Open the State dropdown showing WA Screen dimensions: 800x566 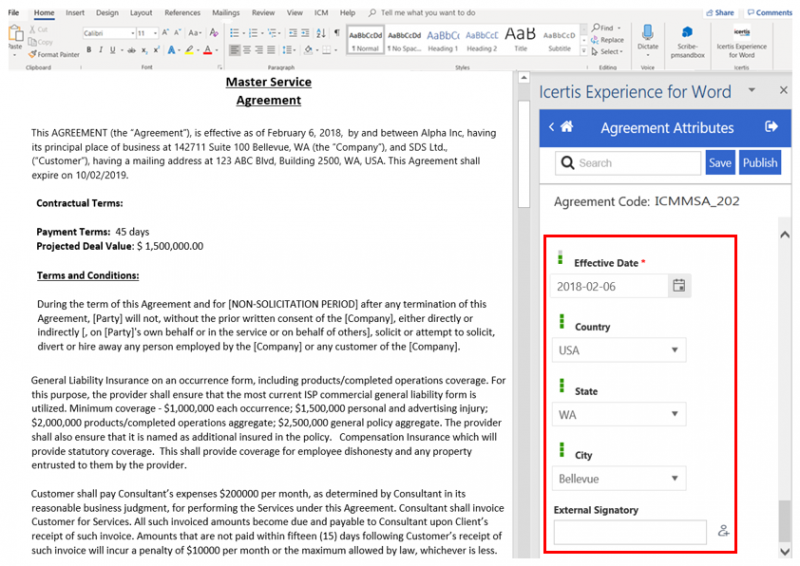click(x=619, y=414)
